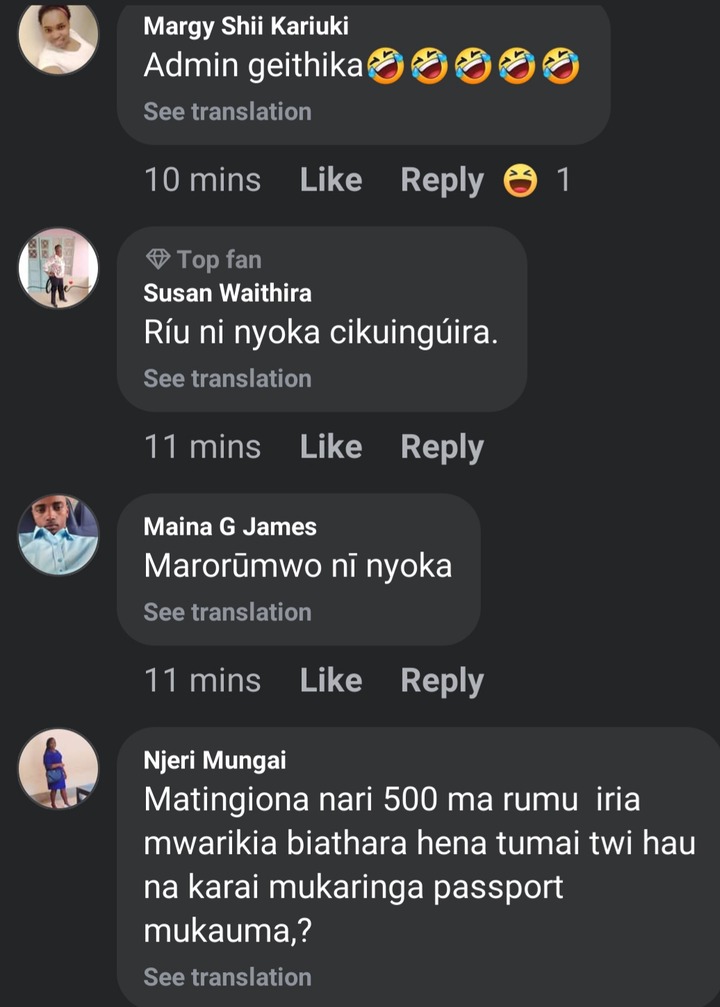Like Maina G James's comment
This screenshot has height=1007, width=720.
pyautogui.click(x=330, y=680)
